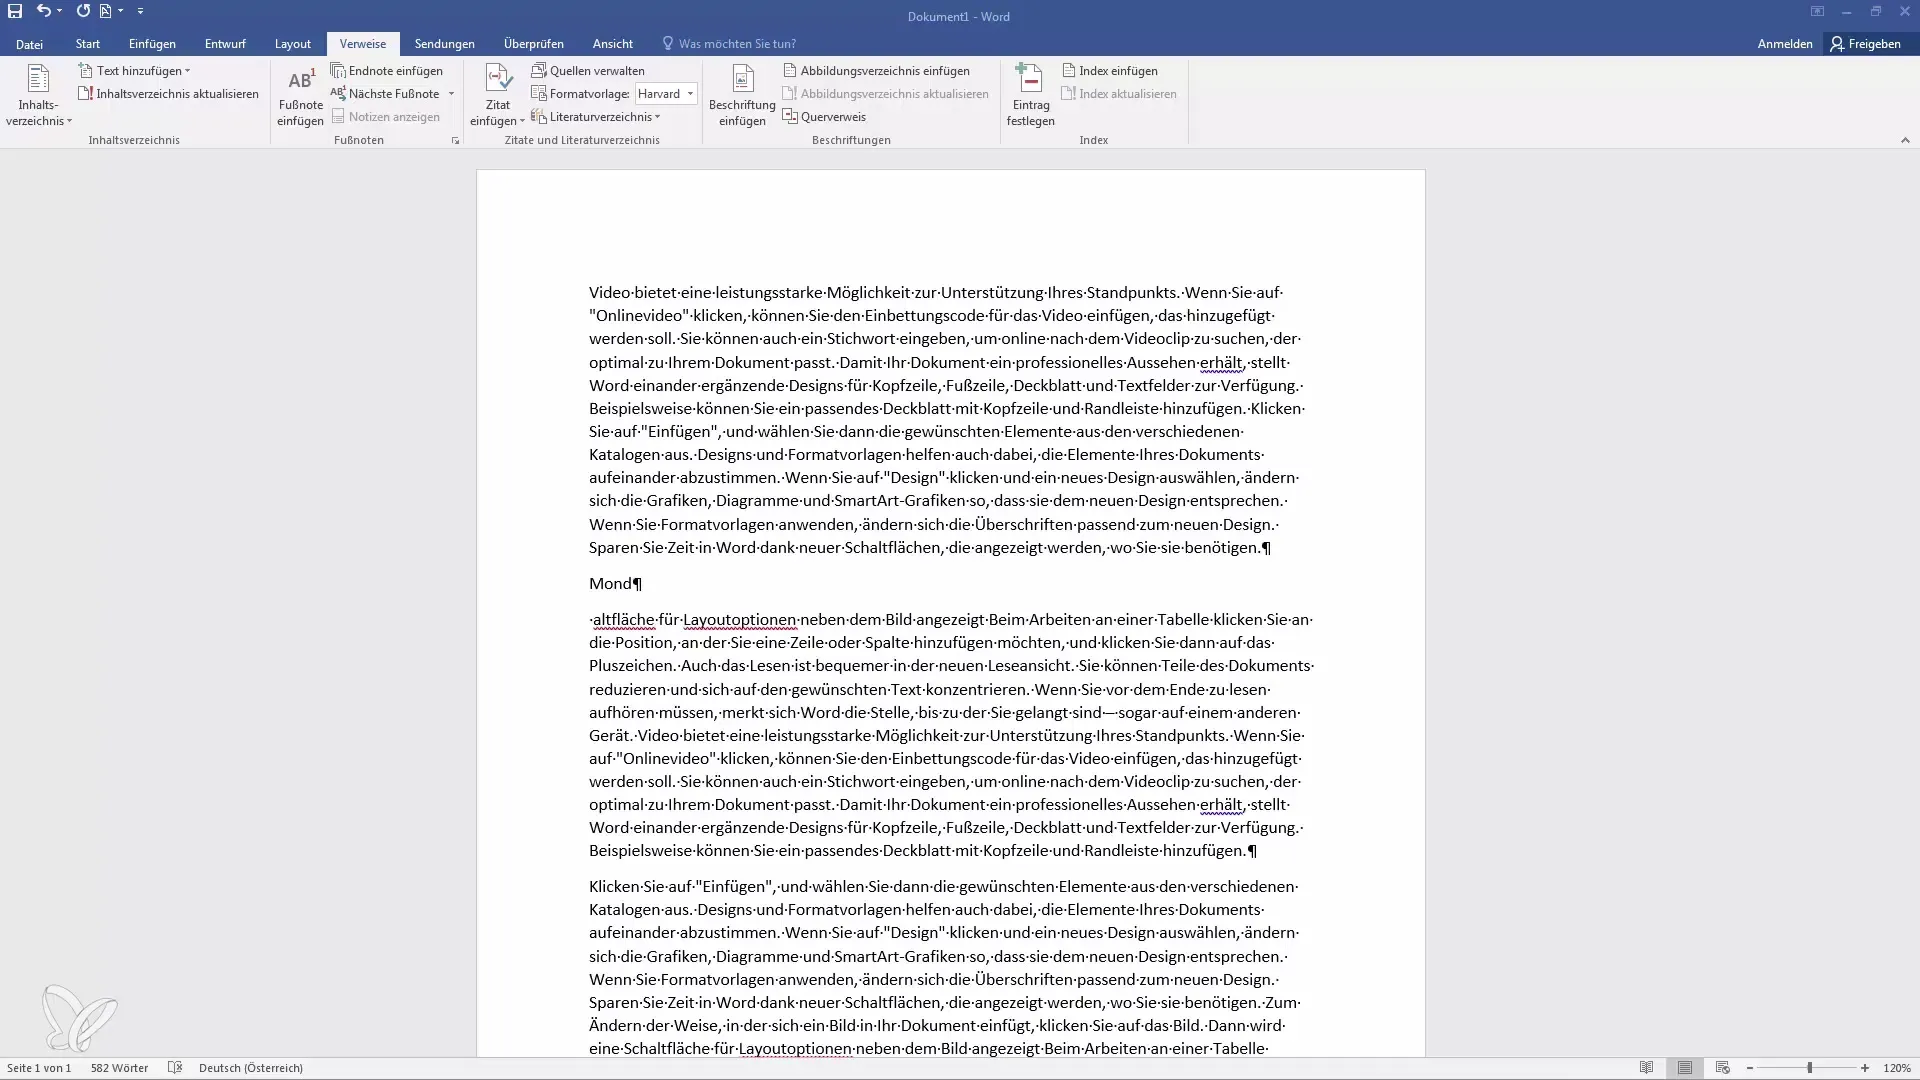Switch to Read Mode view
Image resolution: width=1920 pixels, height=1080 pixels.
click(1646, 1068)
